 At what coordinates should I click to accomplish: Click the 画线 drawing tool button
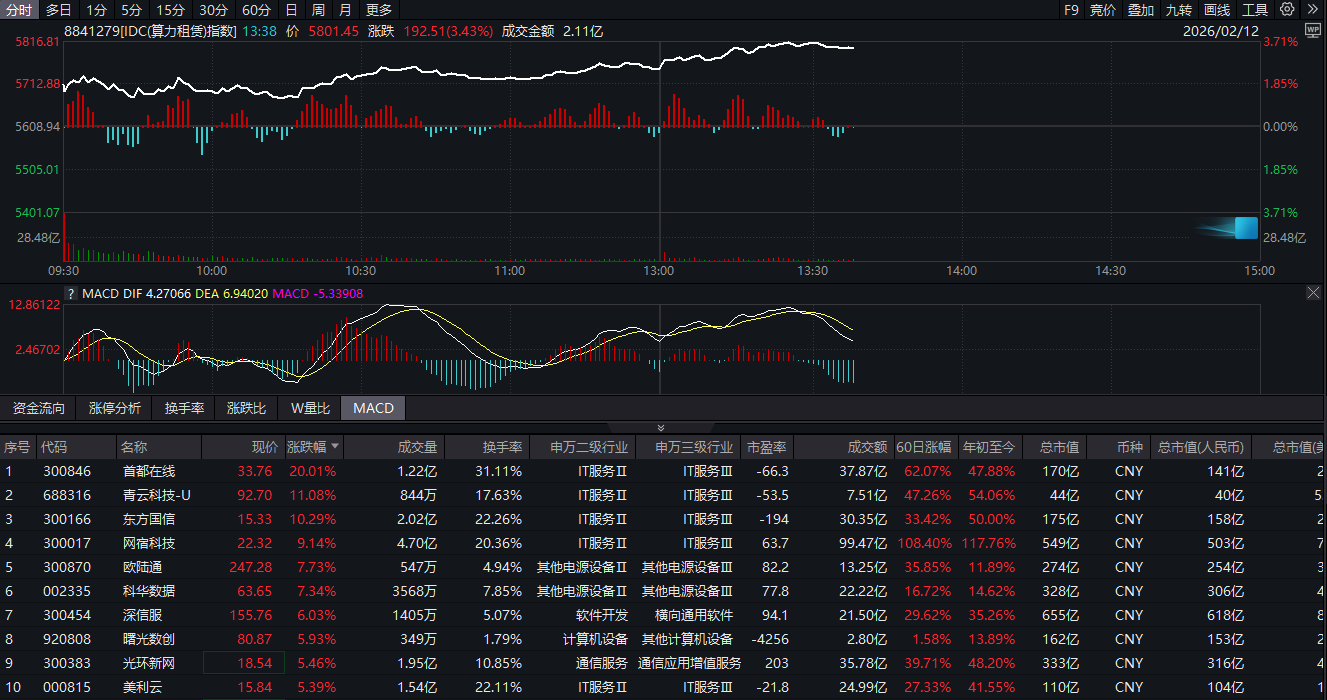coord(1217,10)
